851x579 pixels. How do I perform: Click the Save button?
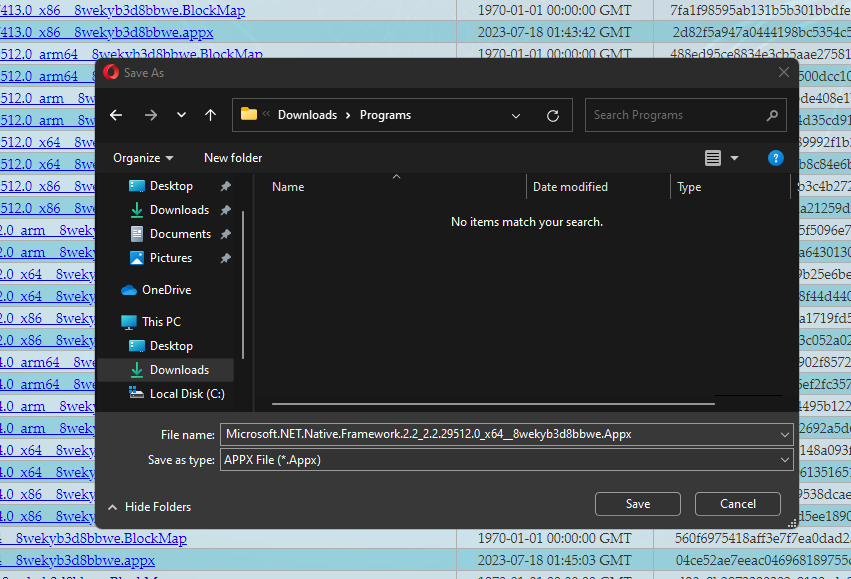pos(638,504)
